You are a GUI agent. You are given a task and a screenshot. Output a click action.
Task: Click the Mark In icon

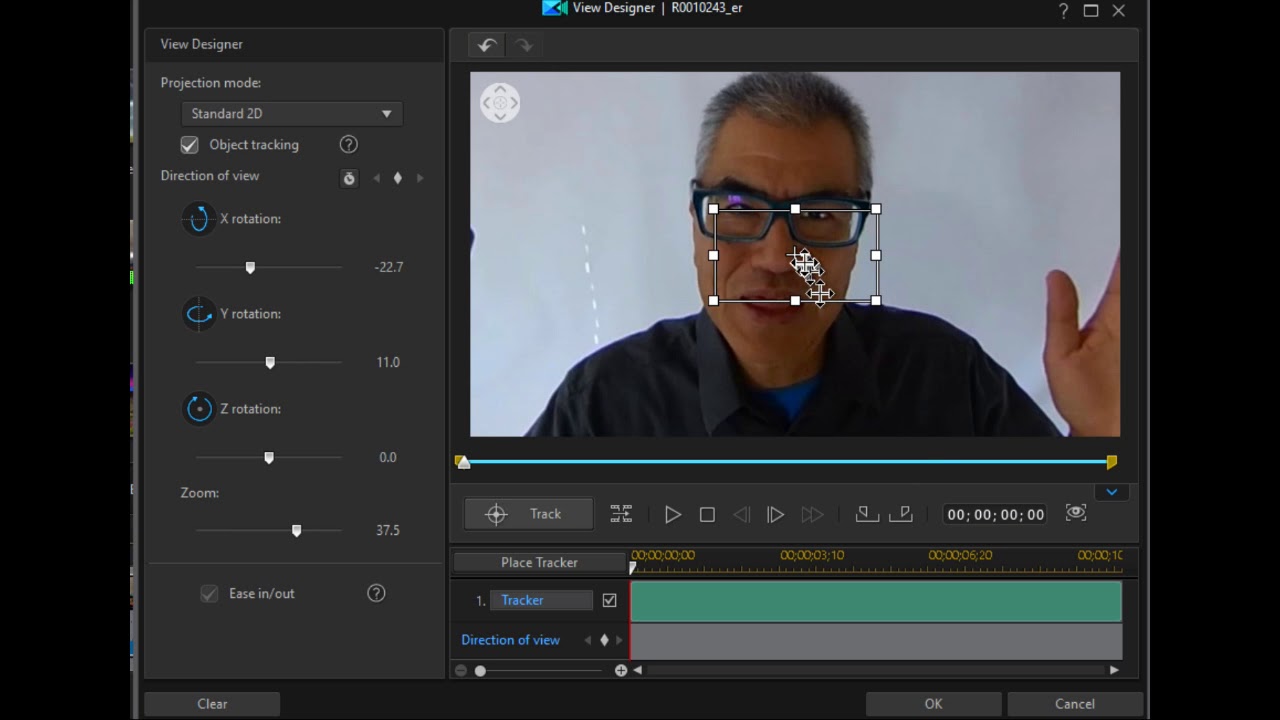[867, 514]
